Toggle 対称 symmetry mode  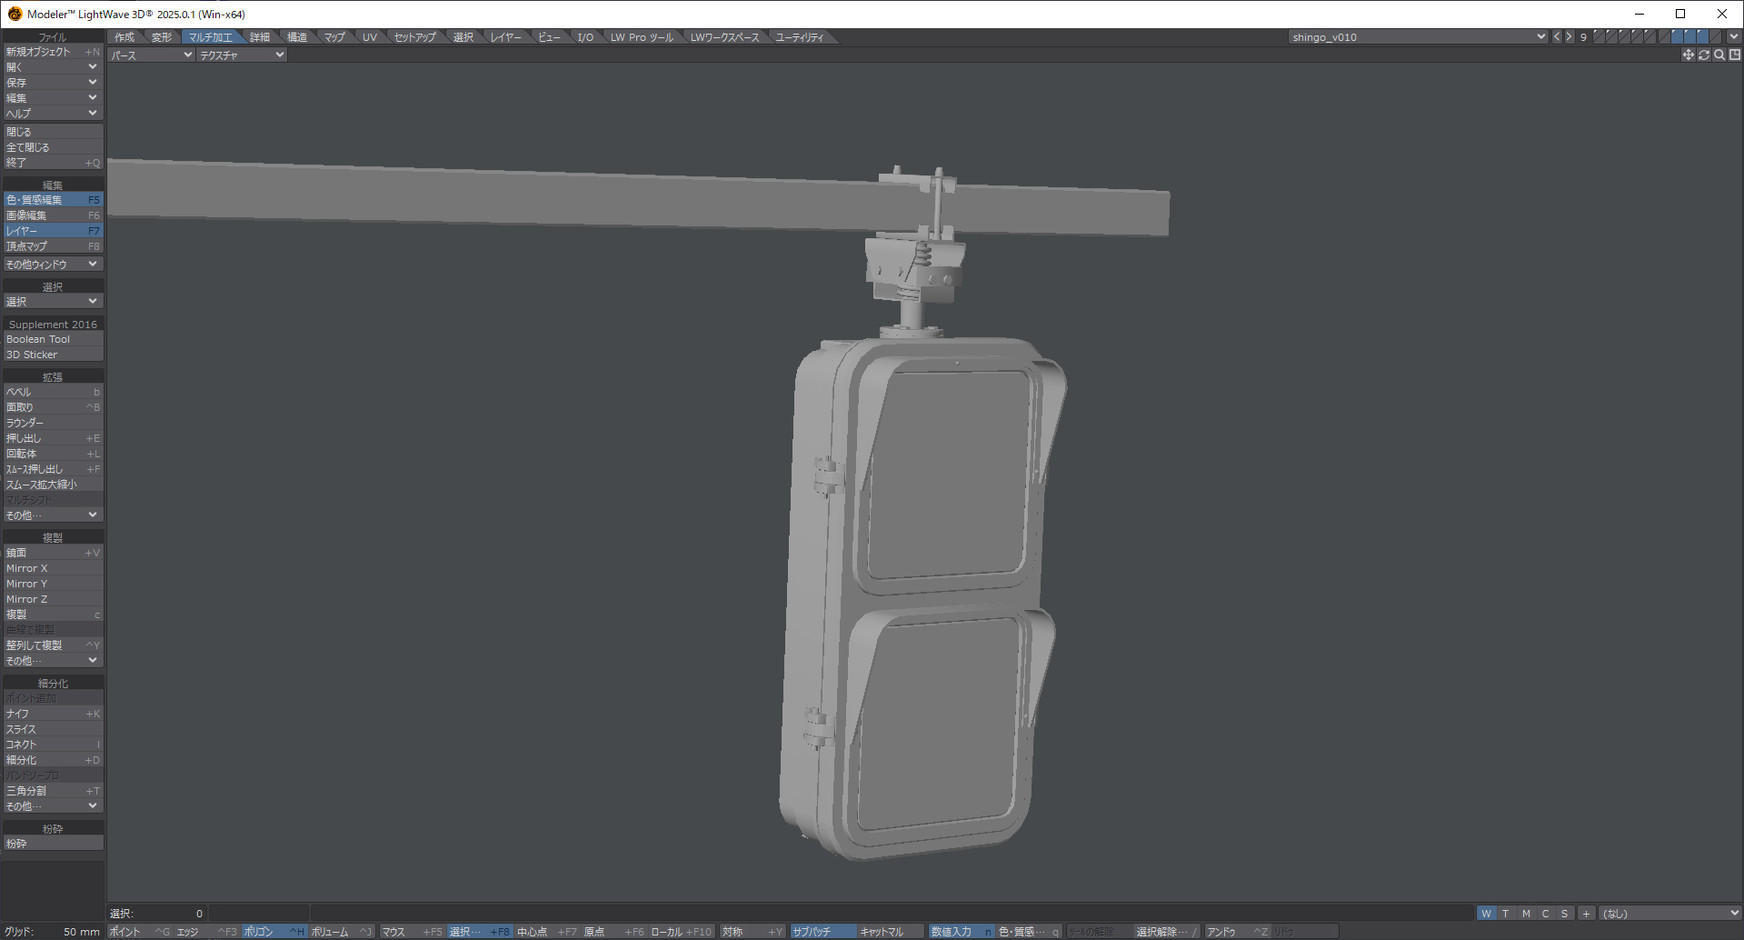753,931
